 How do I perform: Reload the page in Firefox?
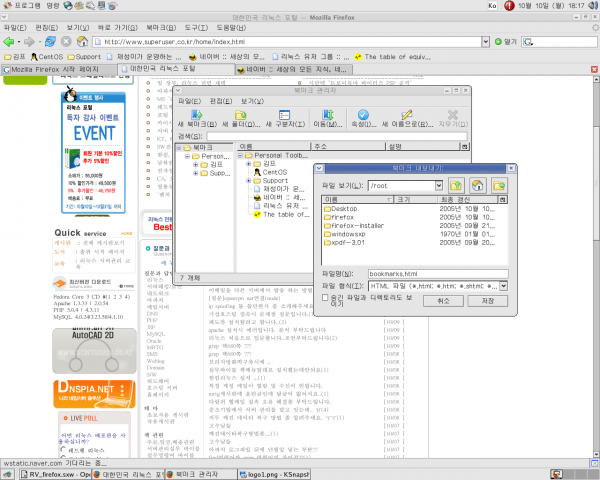50,41
